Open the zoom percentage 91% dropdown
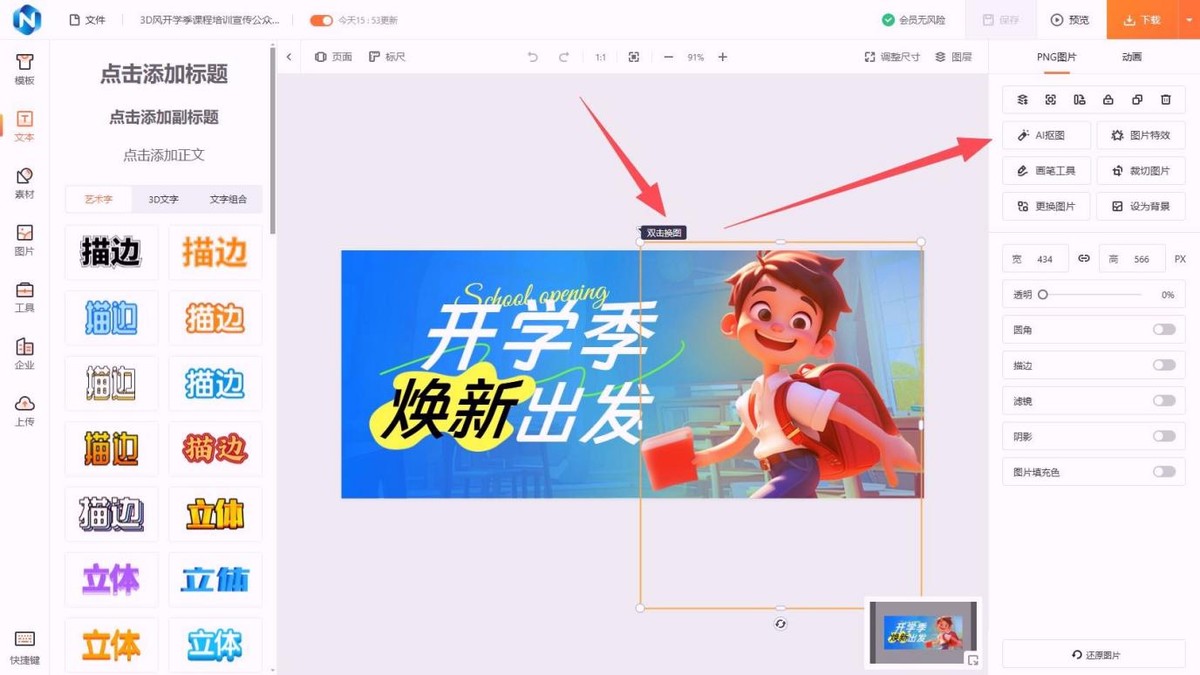 click(695, 57)
